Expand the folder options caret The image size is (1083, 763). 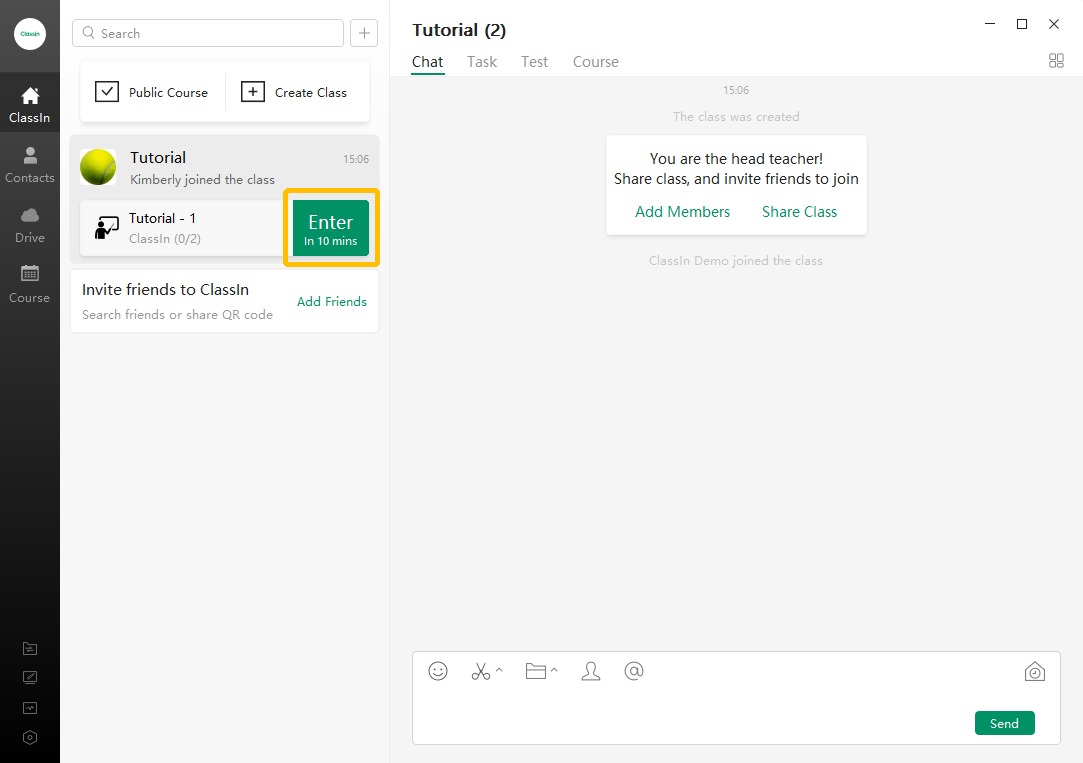point(554,670)
